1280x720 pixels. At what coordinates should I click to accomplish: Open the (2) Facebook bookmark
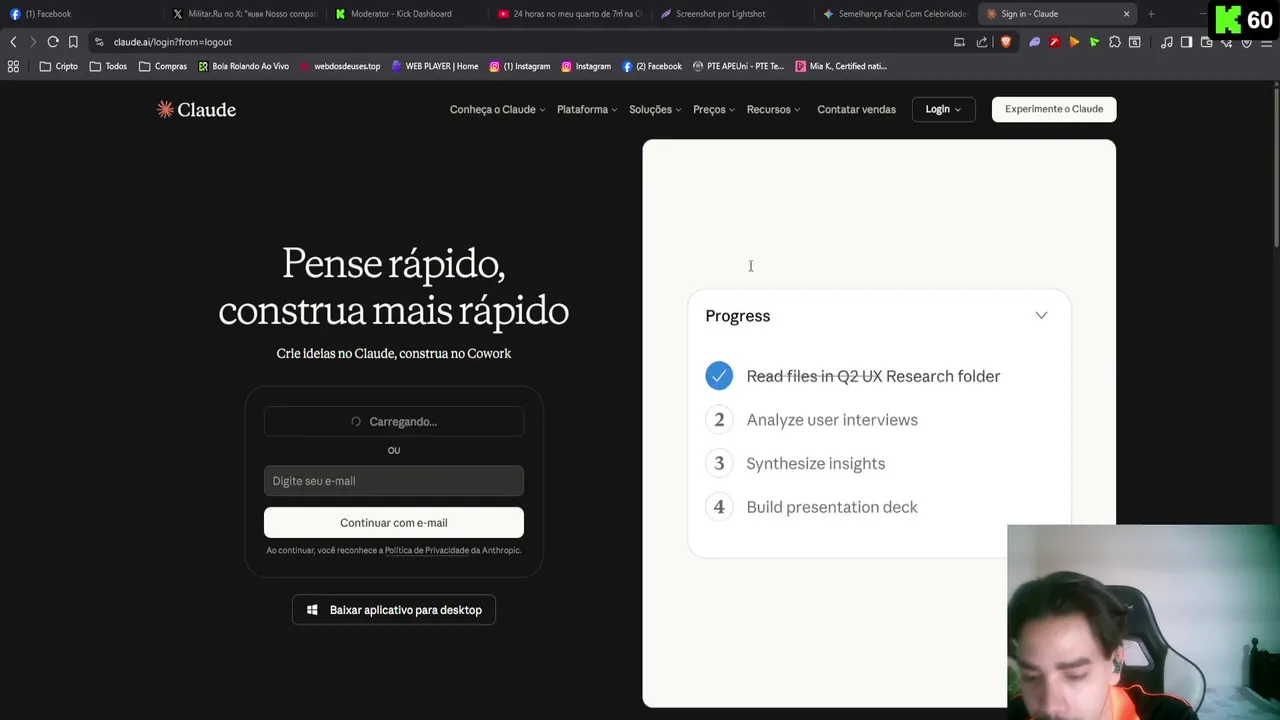click(652, 66)
